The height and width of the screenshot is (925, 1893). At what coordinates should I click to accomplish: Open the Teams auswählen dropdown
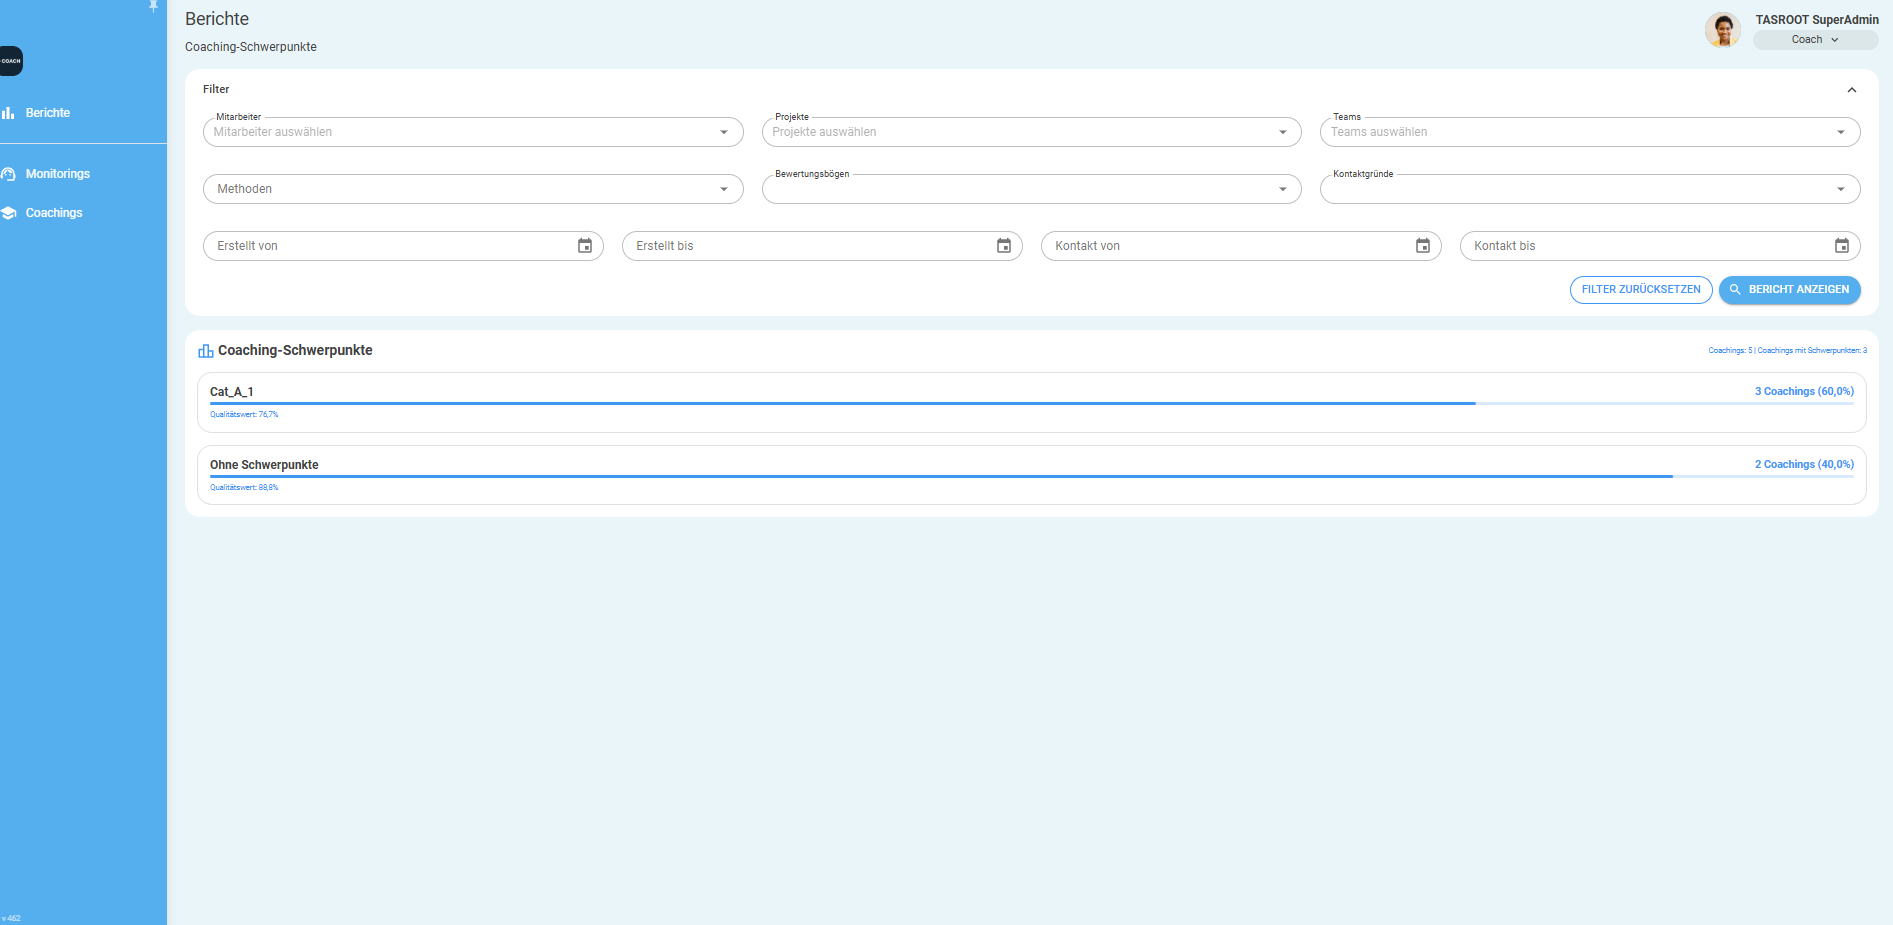(1590, 132)
